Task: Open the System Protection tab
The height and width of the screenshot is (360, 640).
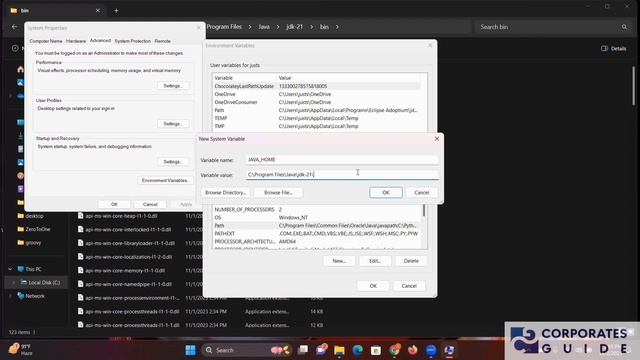Action: [x=132, y=41]
